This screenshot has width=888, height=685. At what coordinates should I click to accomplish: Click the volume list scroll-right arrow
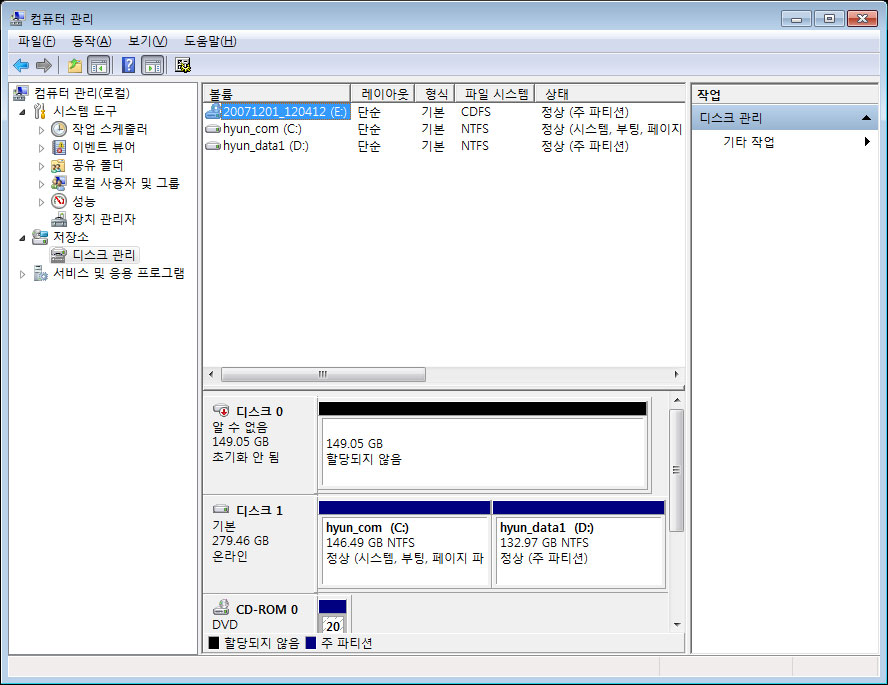point(676,374)
